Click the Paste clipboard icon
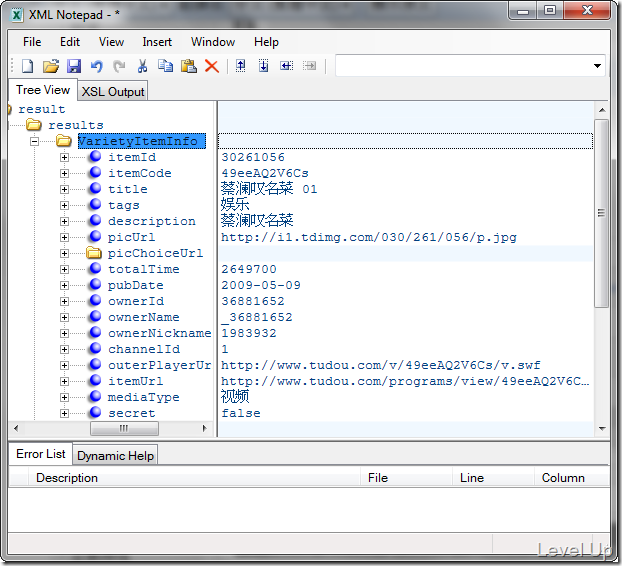The image size is (622, 566). tap(189, 66)
